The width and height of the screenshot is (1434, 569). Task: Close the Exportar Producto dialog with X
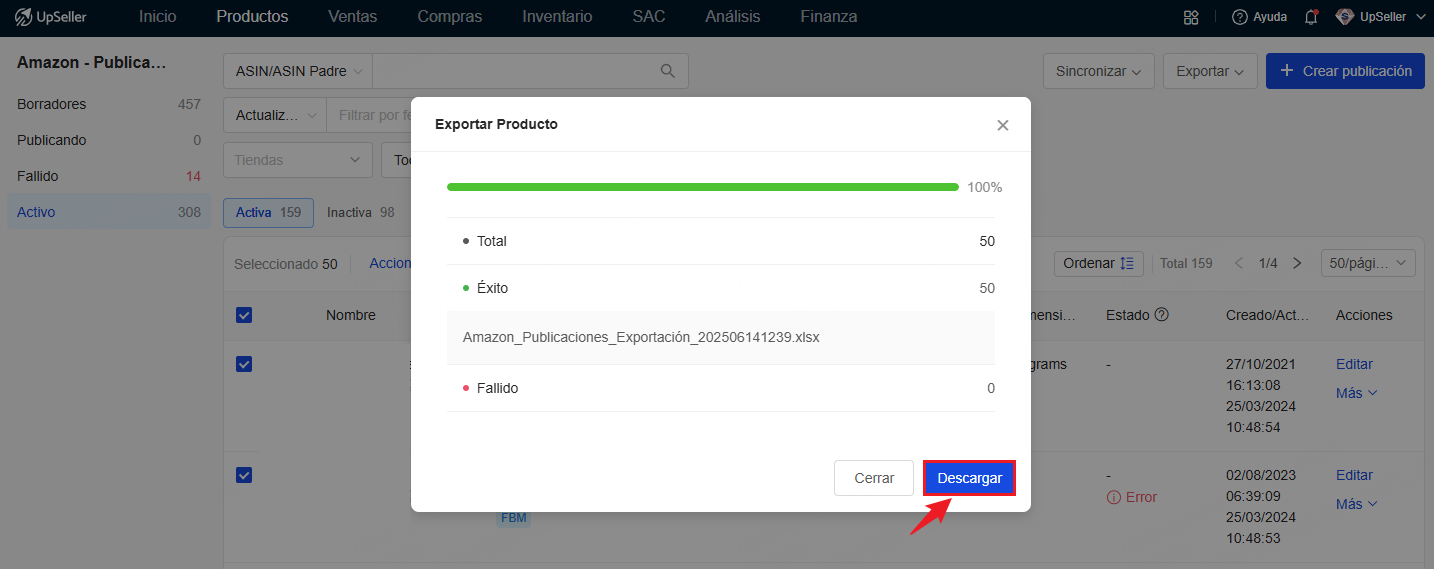[x=1003, y=125]
